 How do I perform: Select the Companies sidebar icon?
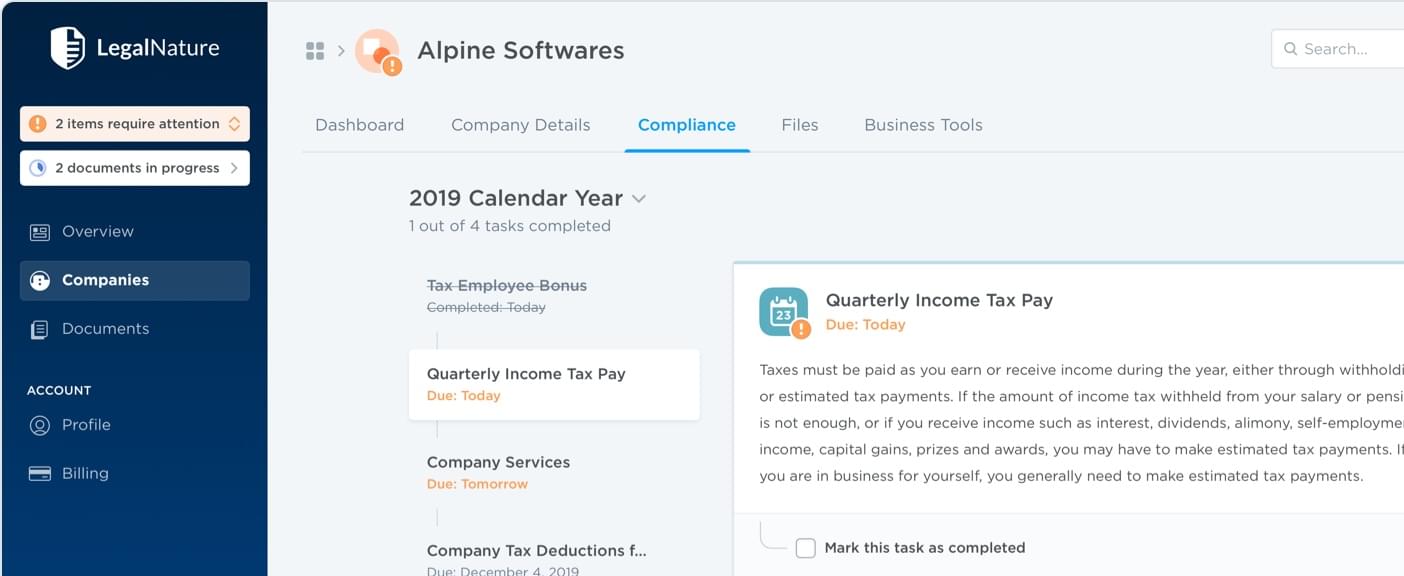(x=40, y=281)
